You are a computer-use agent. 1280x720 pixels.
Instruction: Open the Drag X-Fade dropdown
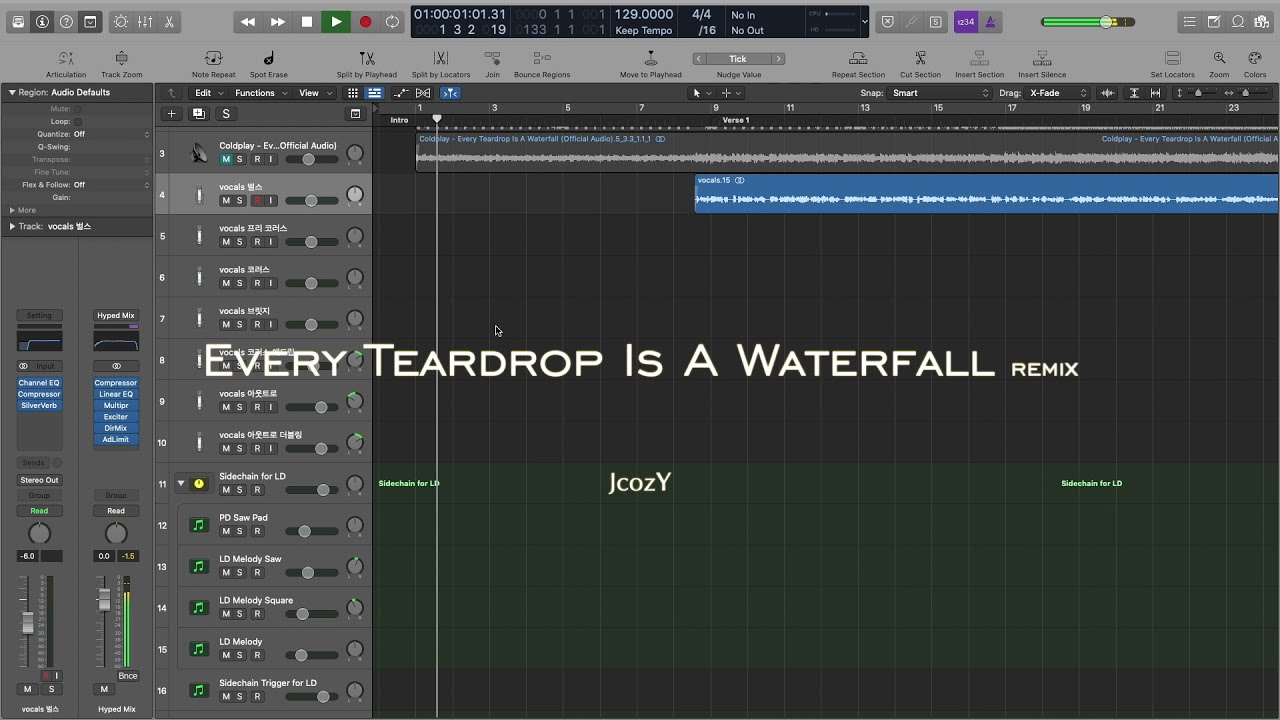click(x=1058, y=93)
